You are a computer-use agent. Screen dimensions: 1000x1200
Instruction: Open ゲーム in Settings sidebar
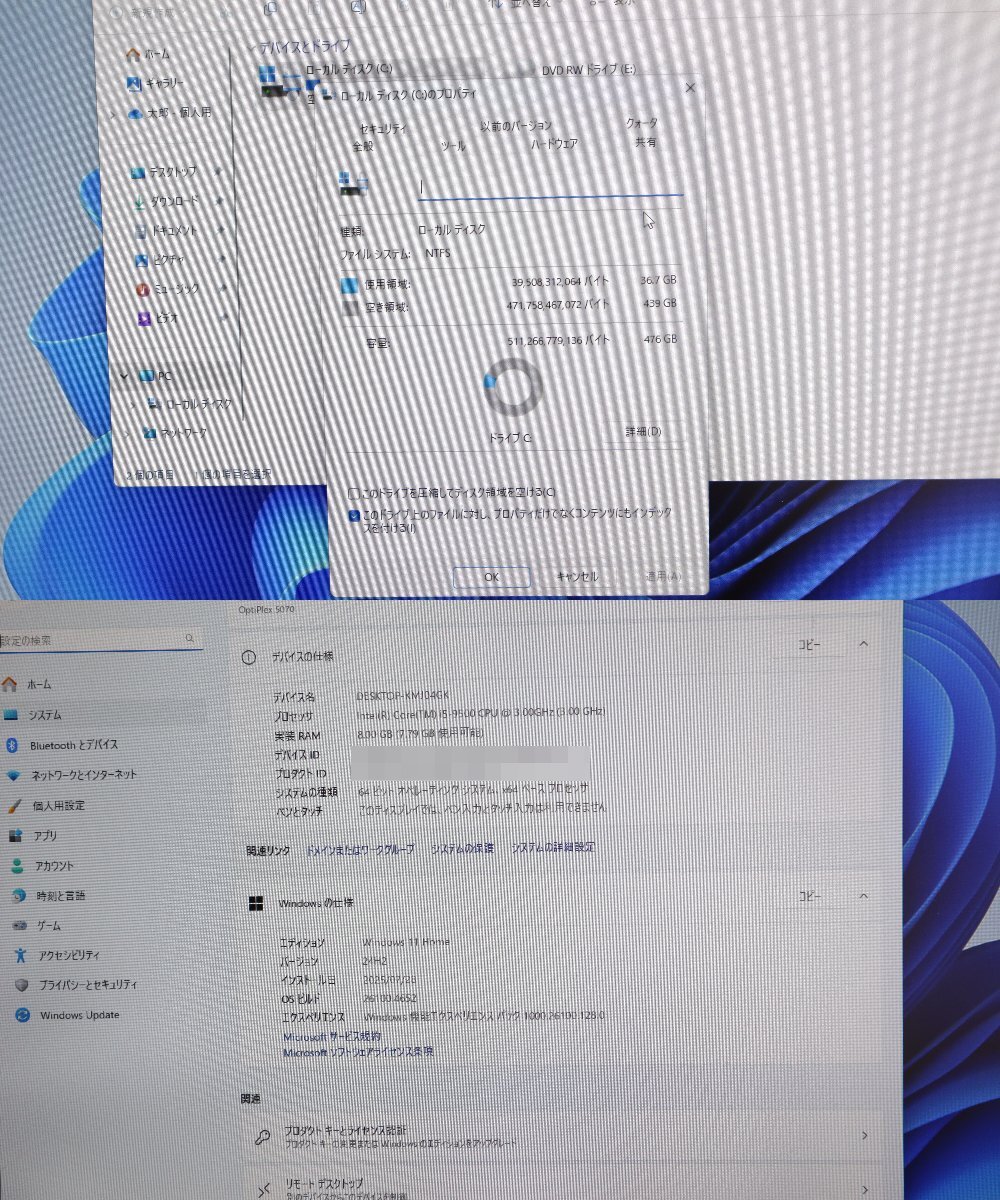38,925
